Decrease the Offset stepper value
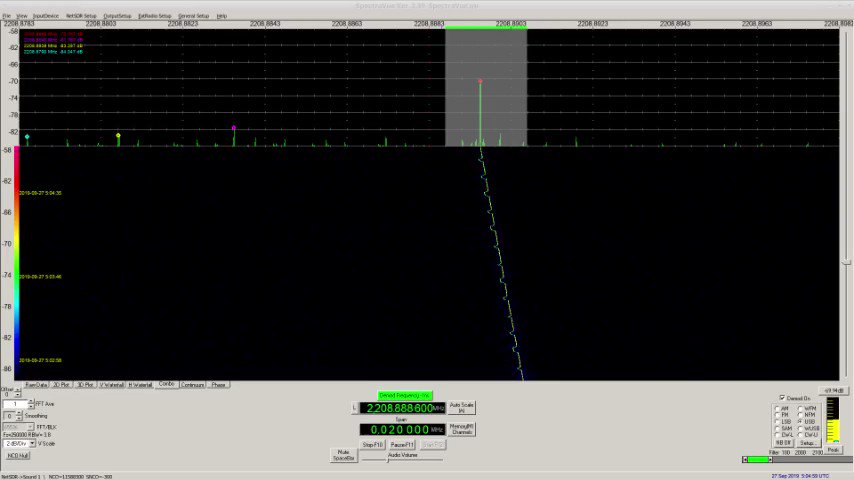Screen dimensions: 854x480 [x=17, y=395]
